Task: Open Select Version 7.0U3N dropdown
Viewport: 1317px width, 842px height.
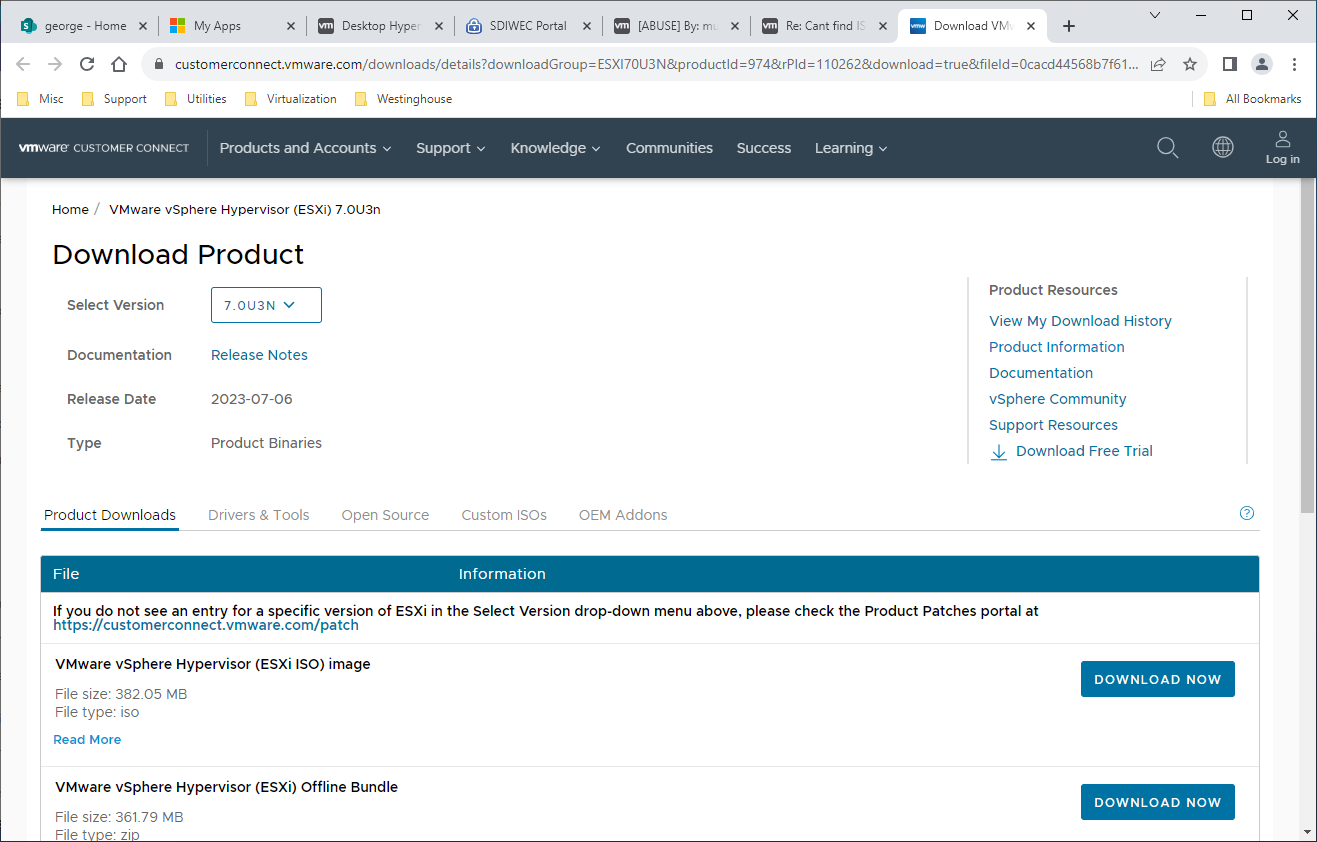Action: pyautogui.click(x=266, y=305)
